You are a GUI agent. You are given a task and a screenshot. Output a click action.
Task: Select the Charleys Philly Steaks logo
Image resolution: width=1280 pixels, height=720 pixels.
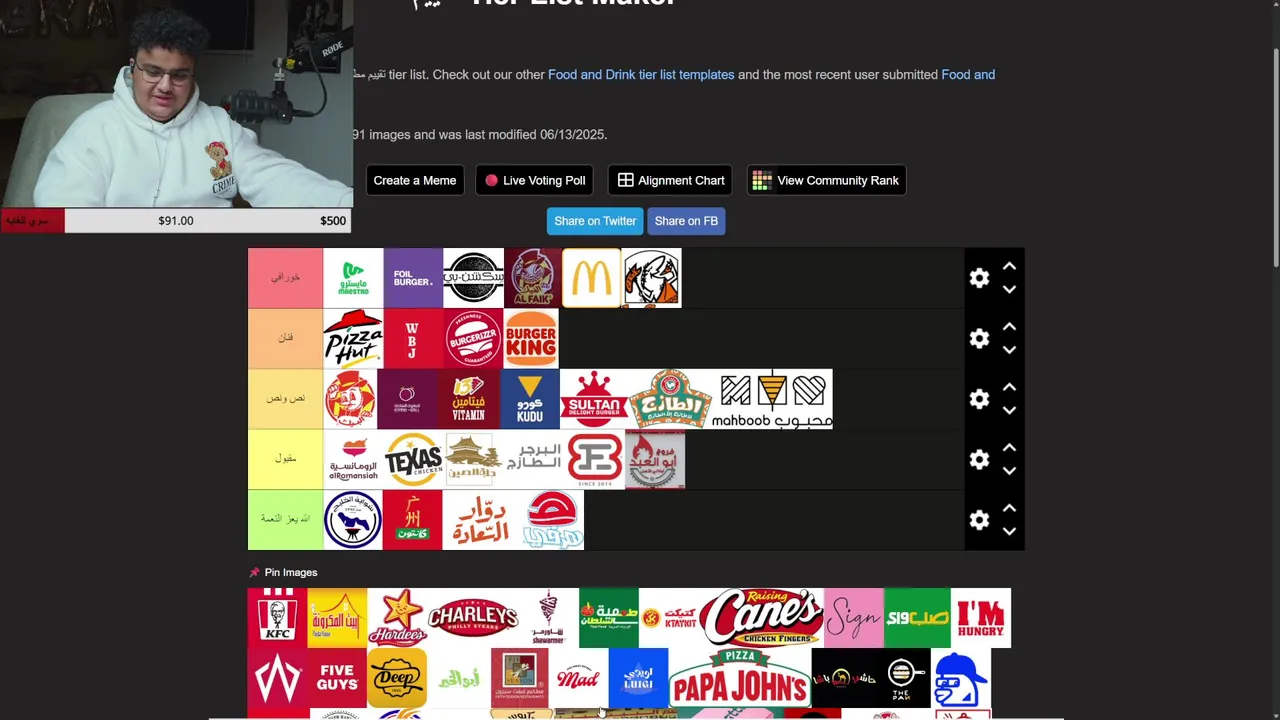[473, 618]
